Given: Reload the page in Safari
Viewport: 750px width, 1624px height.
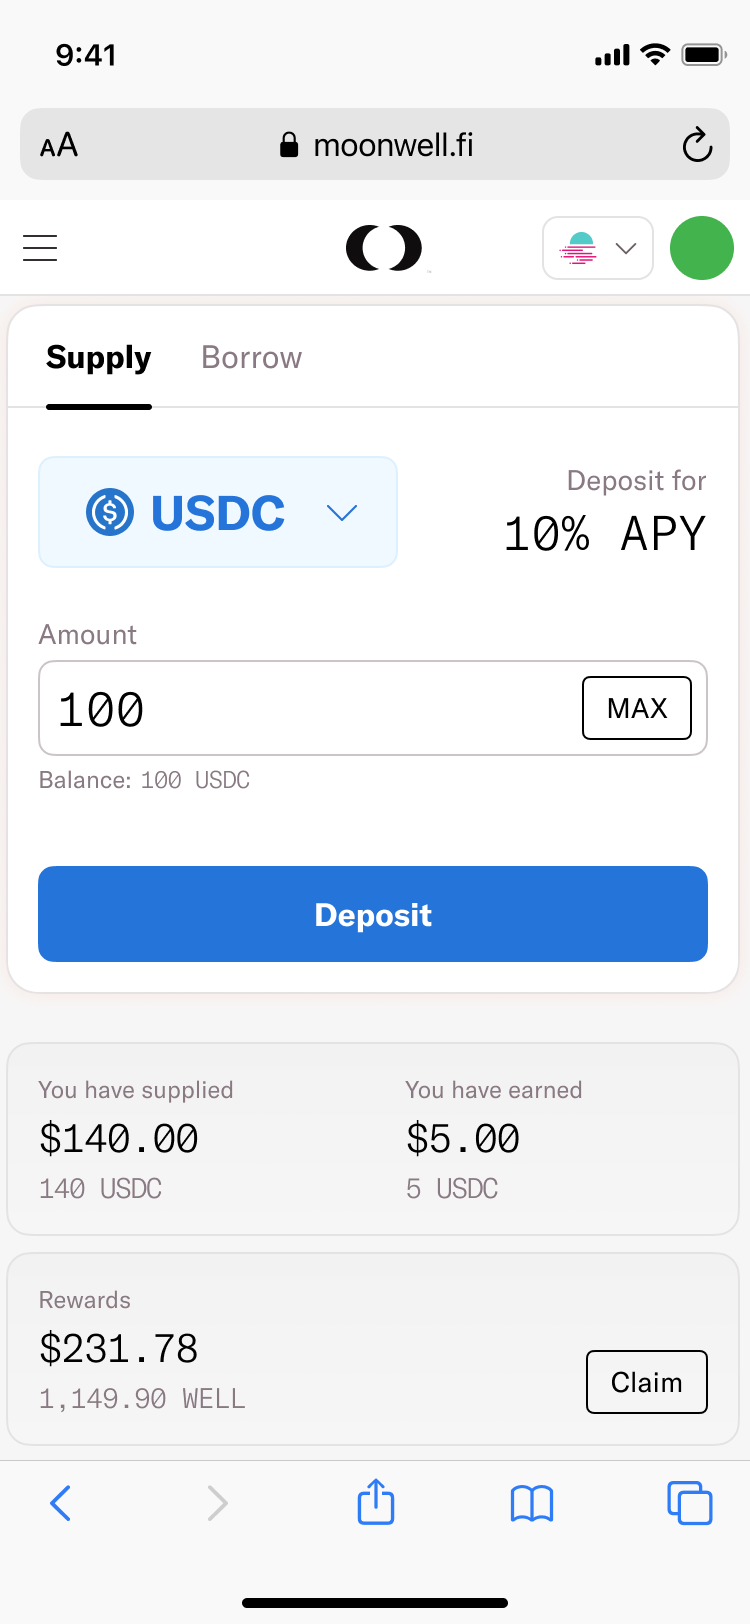Looking at the screenshot, I should (x=697, y=146).
